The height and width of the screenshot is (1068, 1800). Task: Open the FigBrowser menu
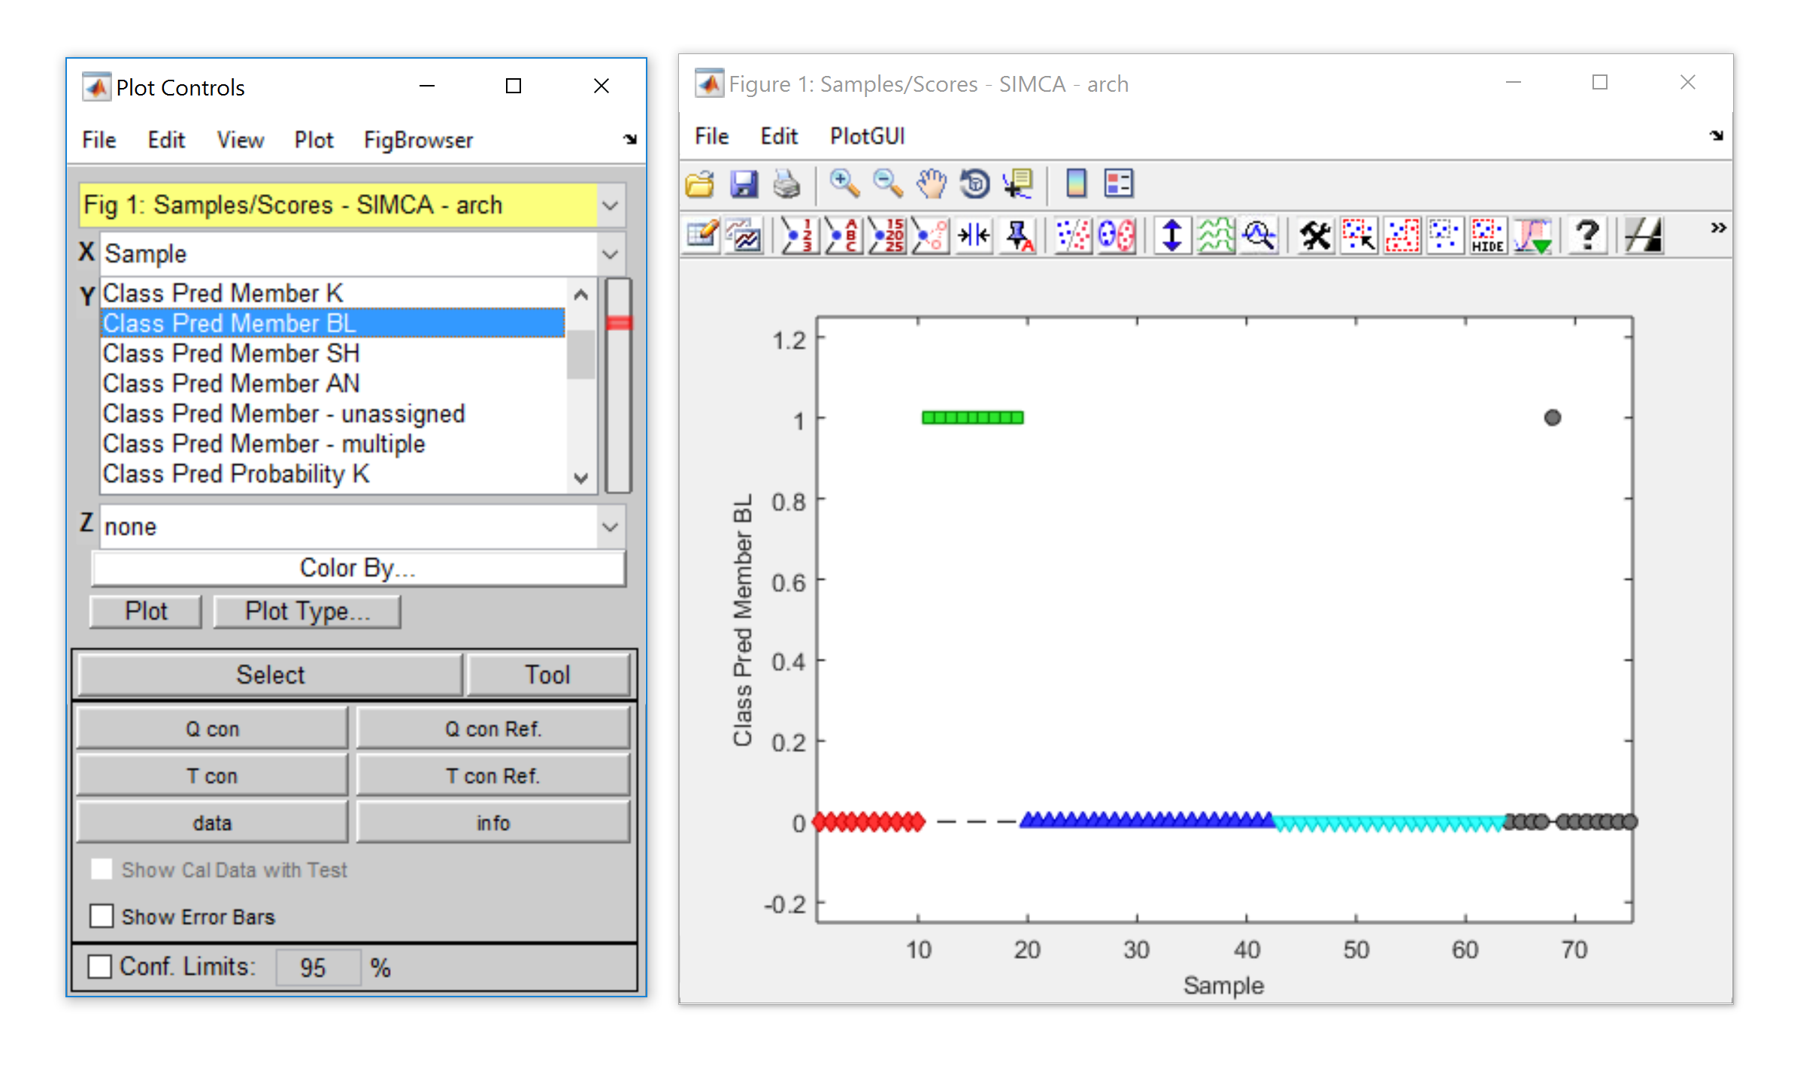417,140
